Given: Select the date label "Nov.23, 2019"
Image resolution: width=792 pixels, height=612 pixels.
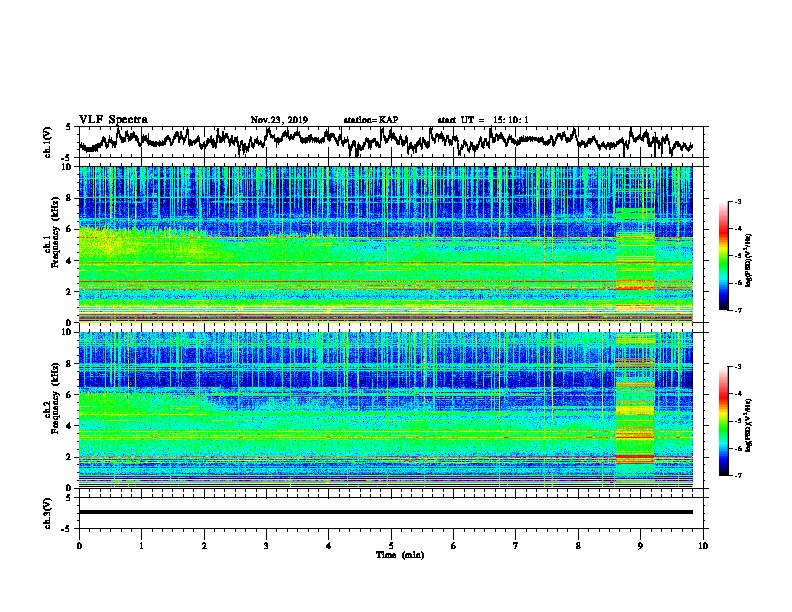Looking at the screenshot, I should pyautogui.click(x=279, y=120).
